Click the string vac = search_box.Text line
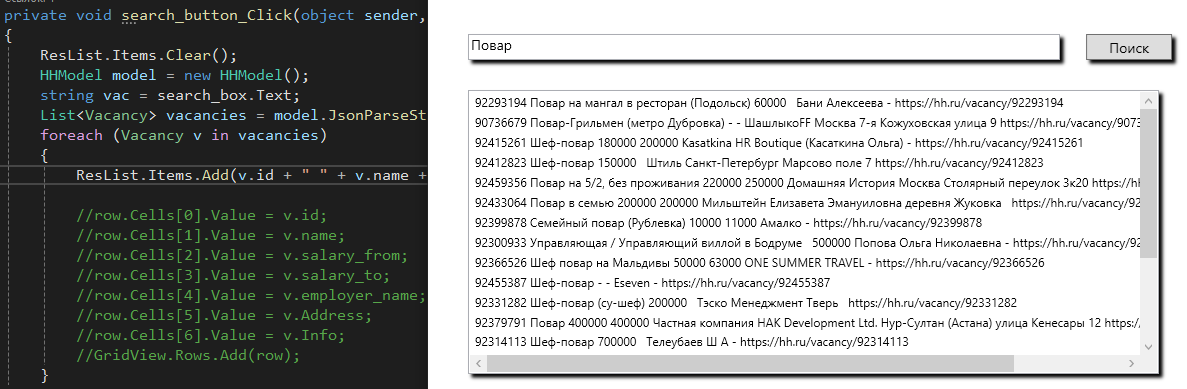Screen dimensions: 1187x389 tap(170, 95)
